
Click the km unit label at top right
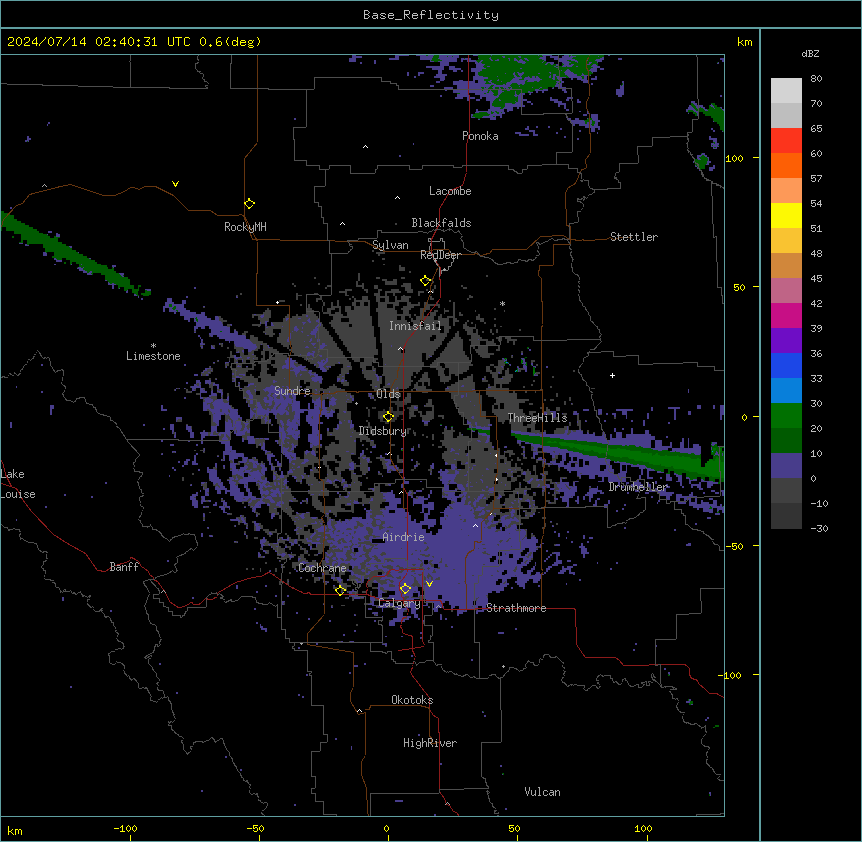(744, 42)
